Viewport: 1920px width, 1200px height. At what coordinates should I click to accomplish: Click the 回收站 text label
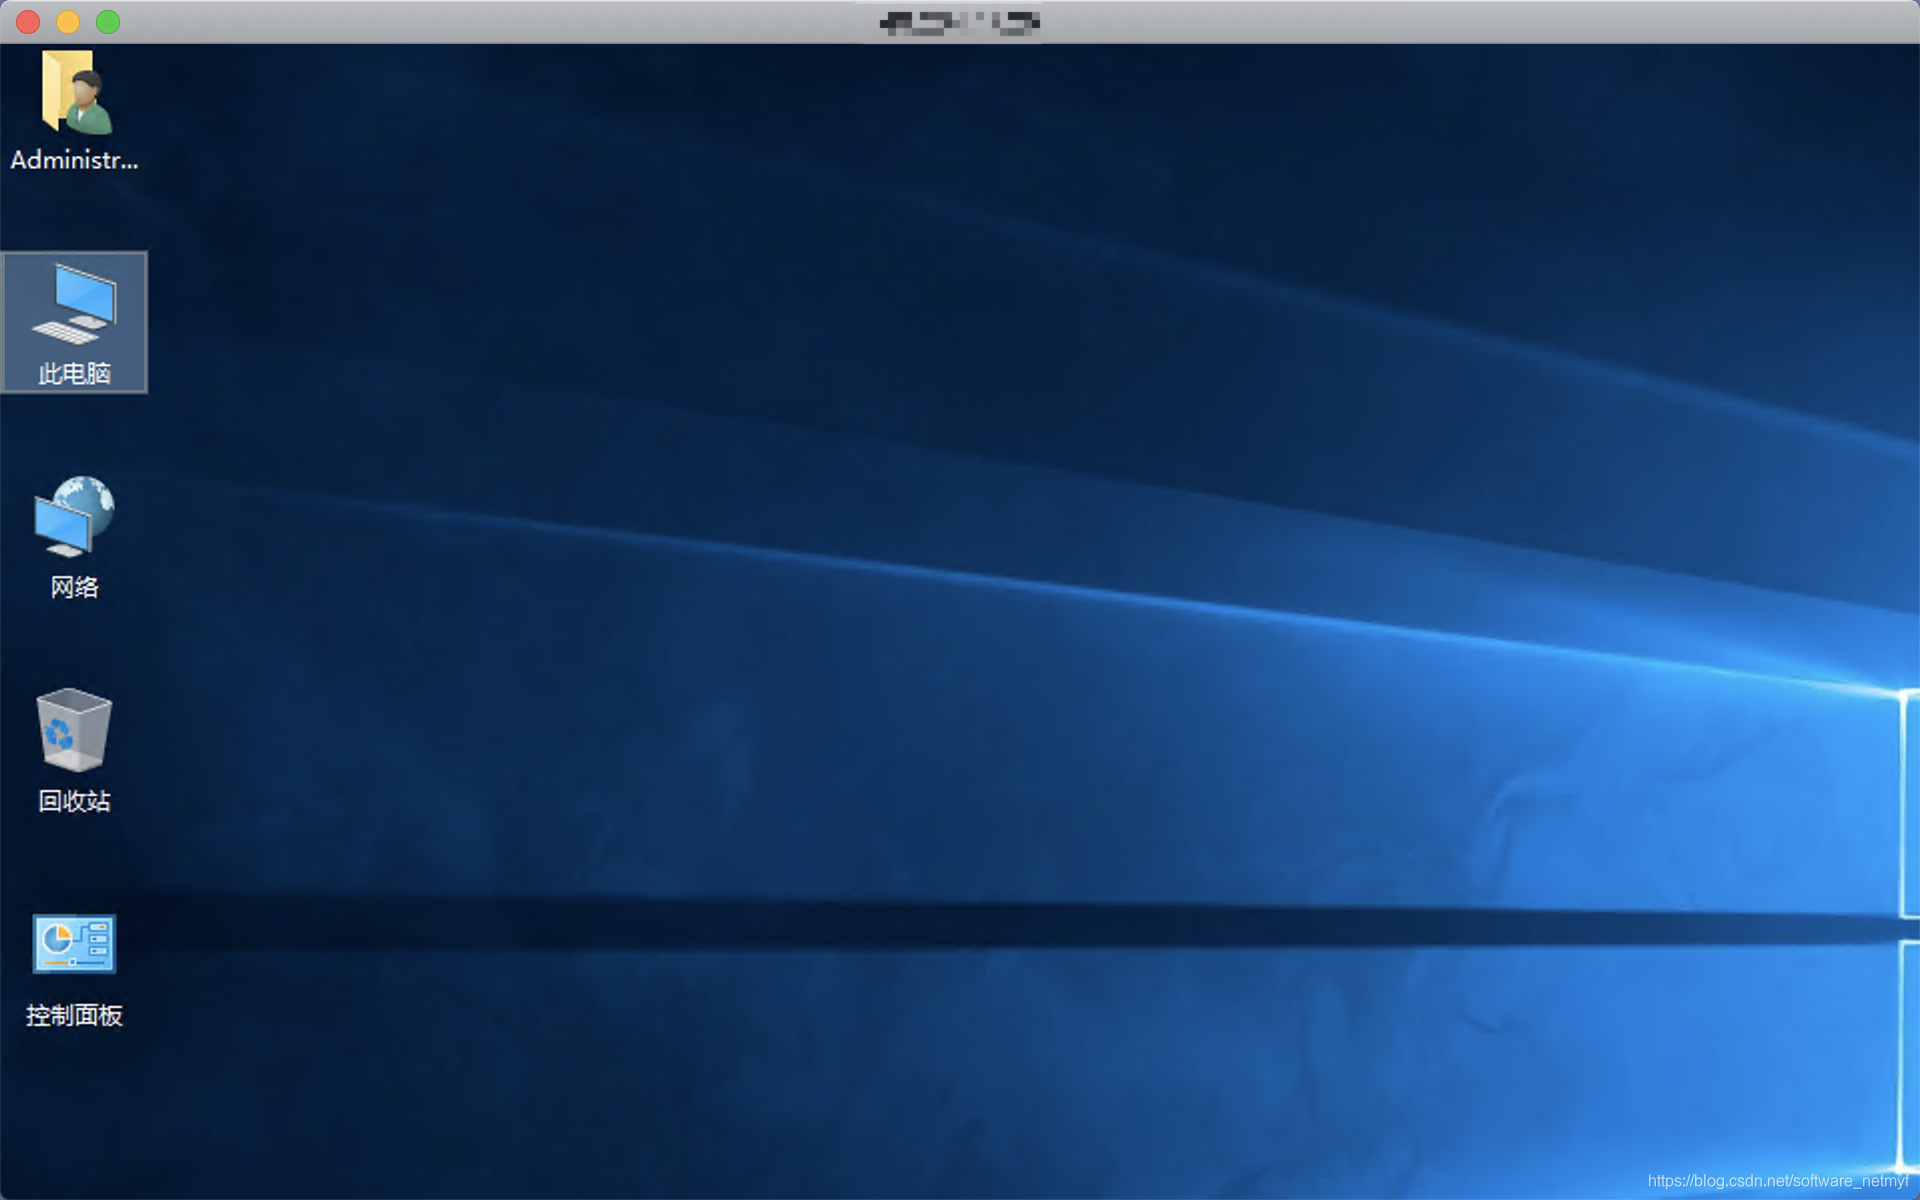coord(74,801)
